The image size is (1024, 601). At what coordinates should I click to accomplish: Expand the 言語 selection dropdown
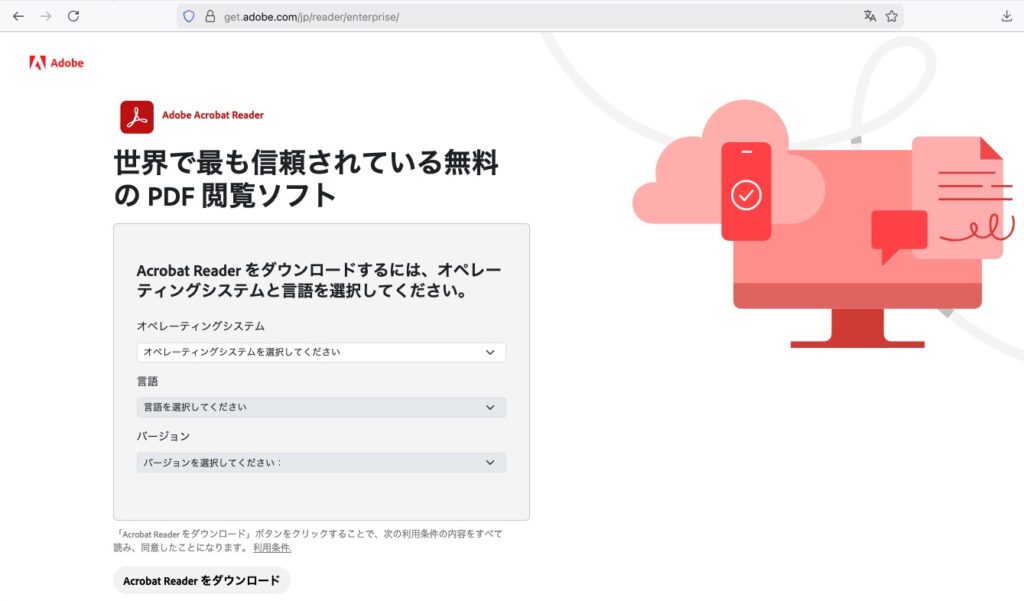[x=321, y=407]
